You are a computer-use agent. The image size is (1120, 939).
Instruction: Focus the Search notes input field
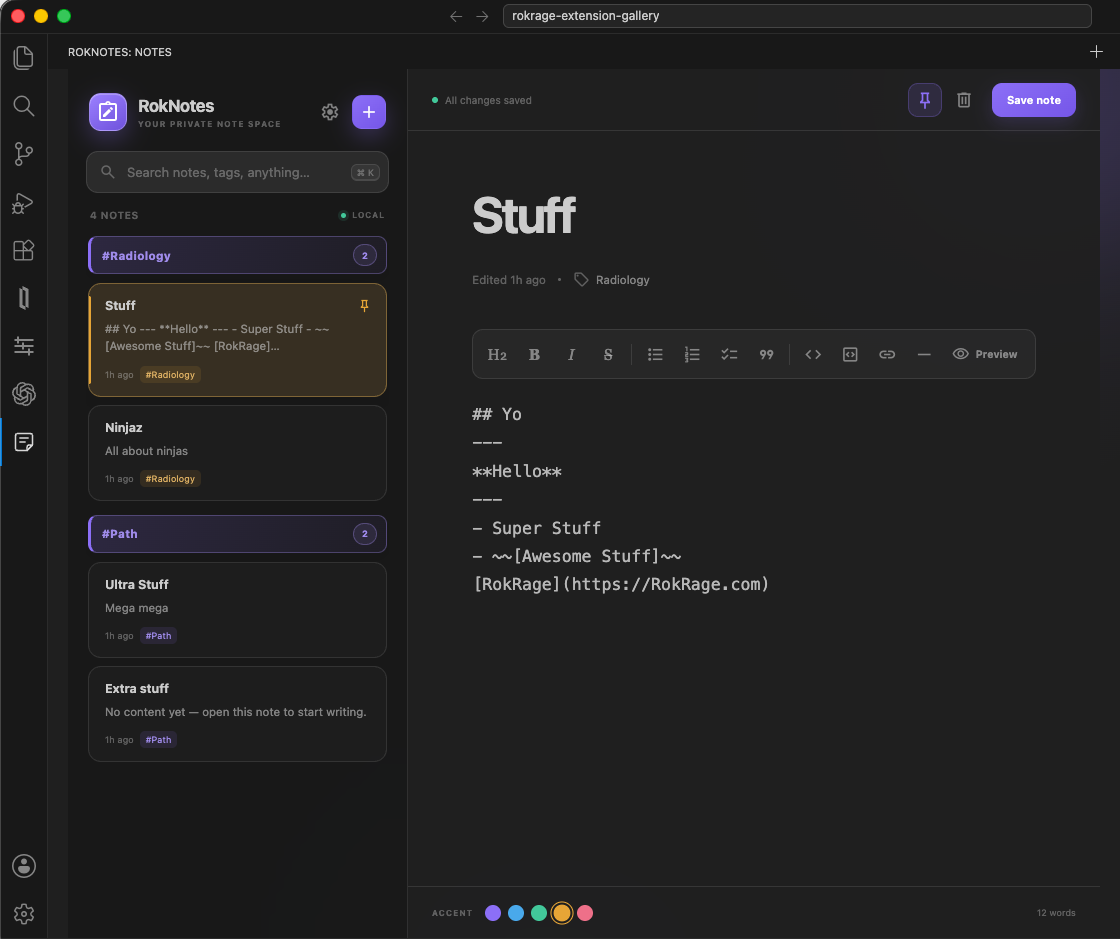pyautogui.click(x=237, y=172)
